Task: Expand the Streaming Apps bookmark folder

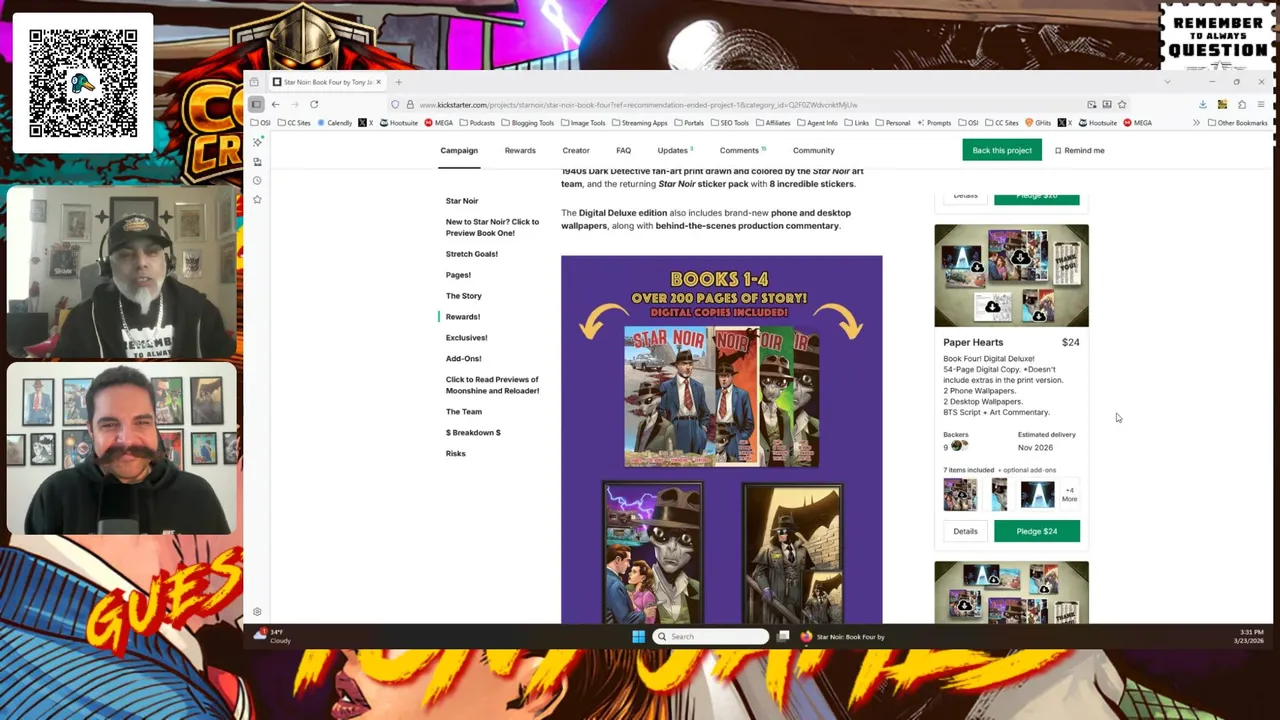Action: (639, 123)
